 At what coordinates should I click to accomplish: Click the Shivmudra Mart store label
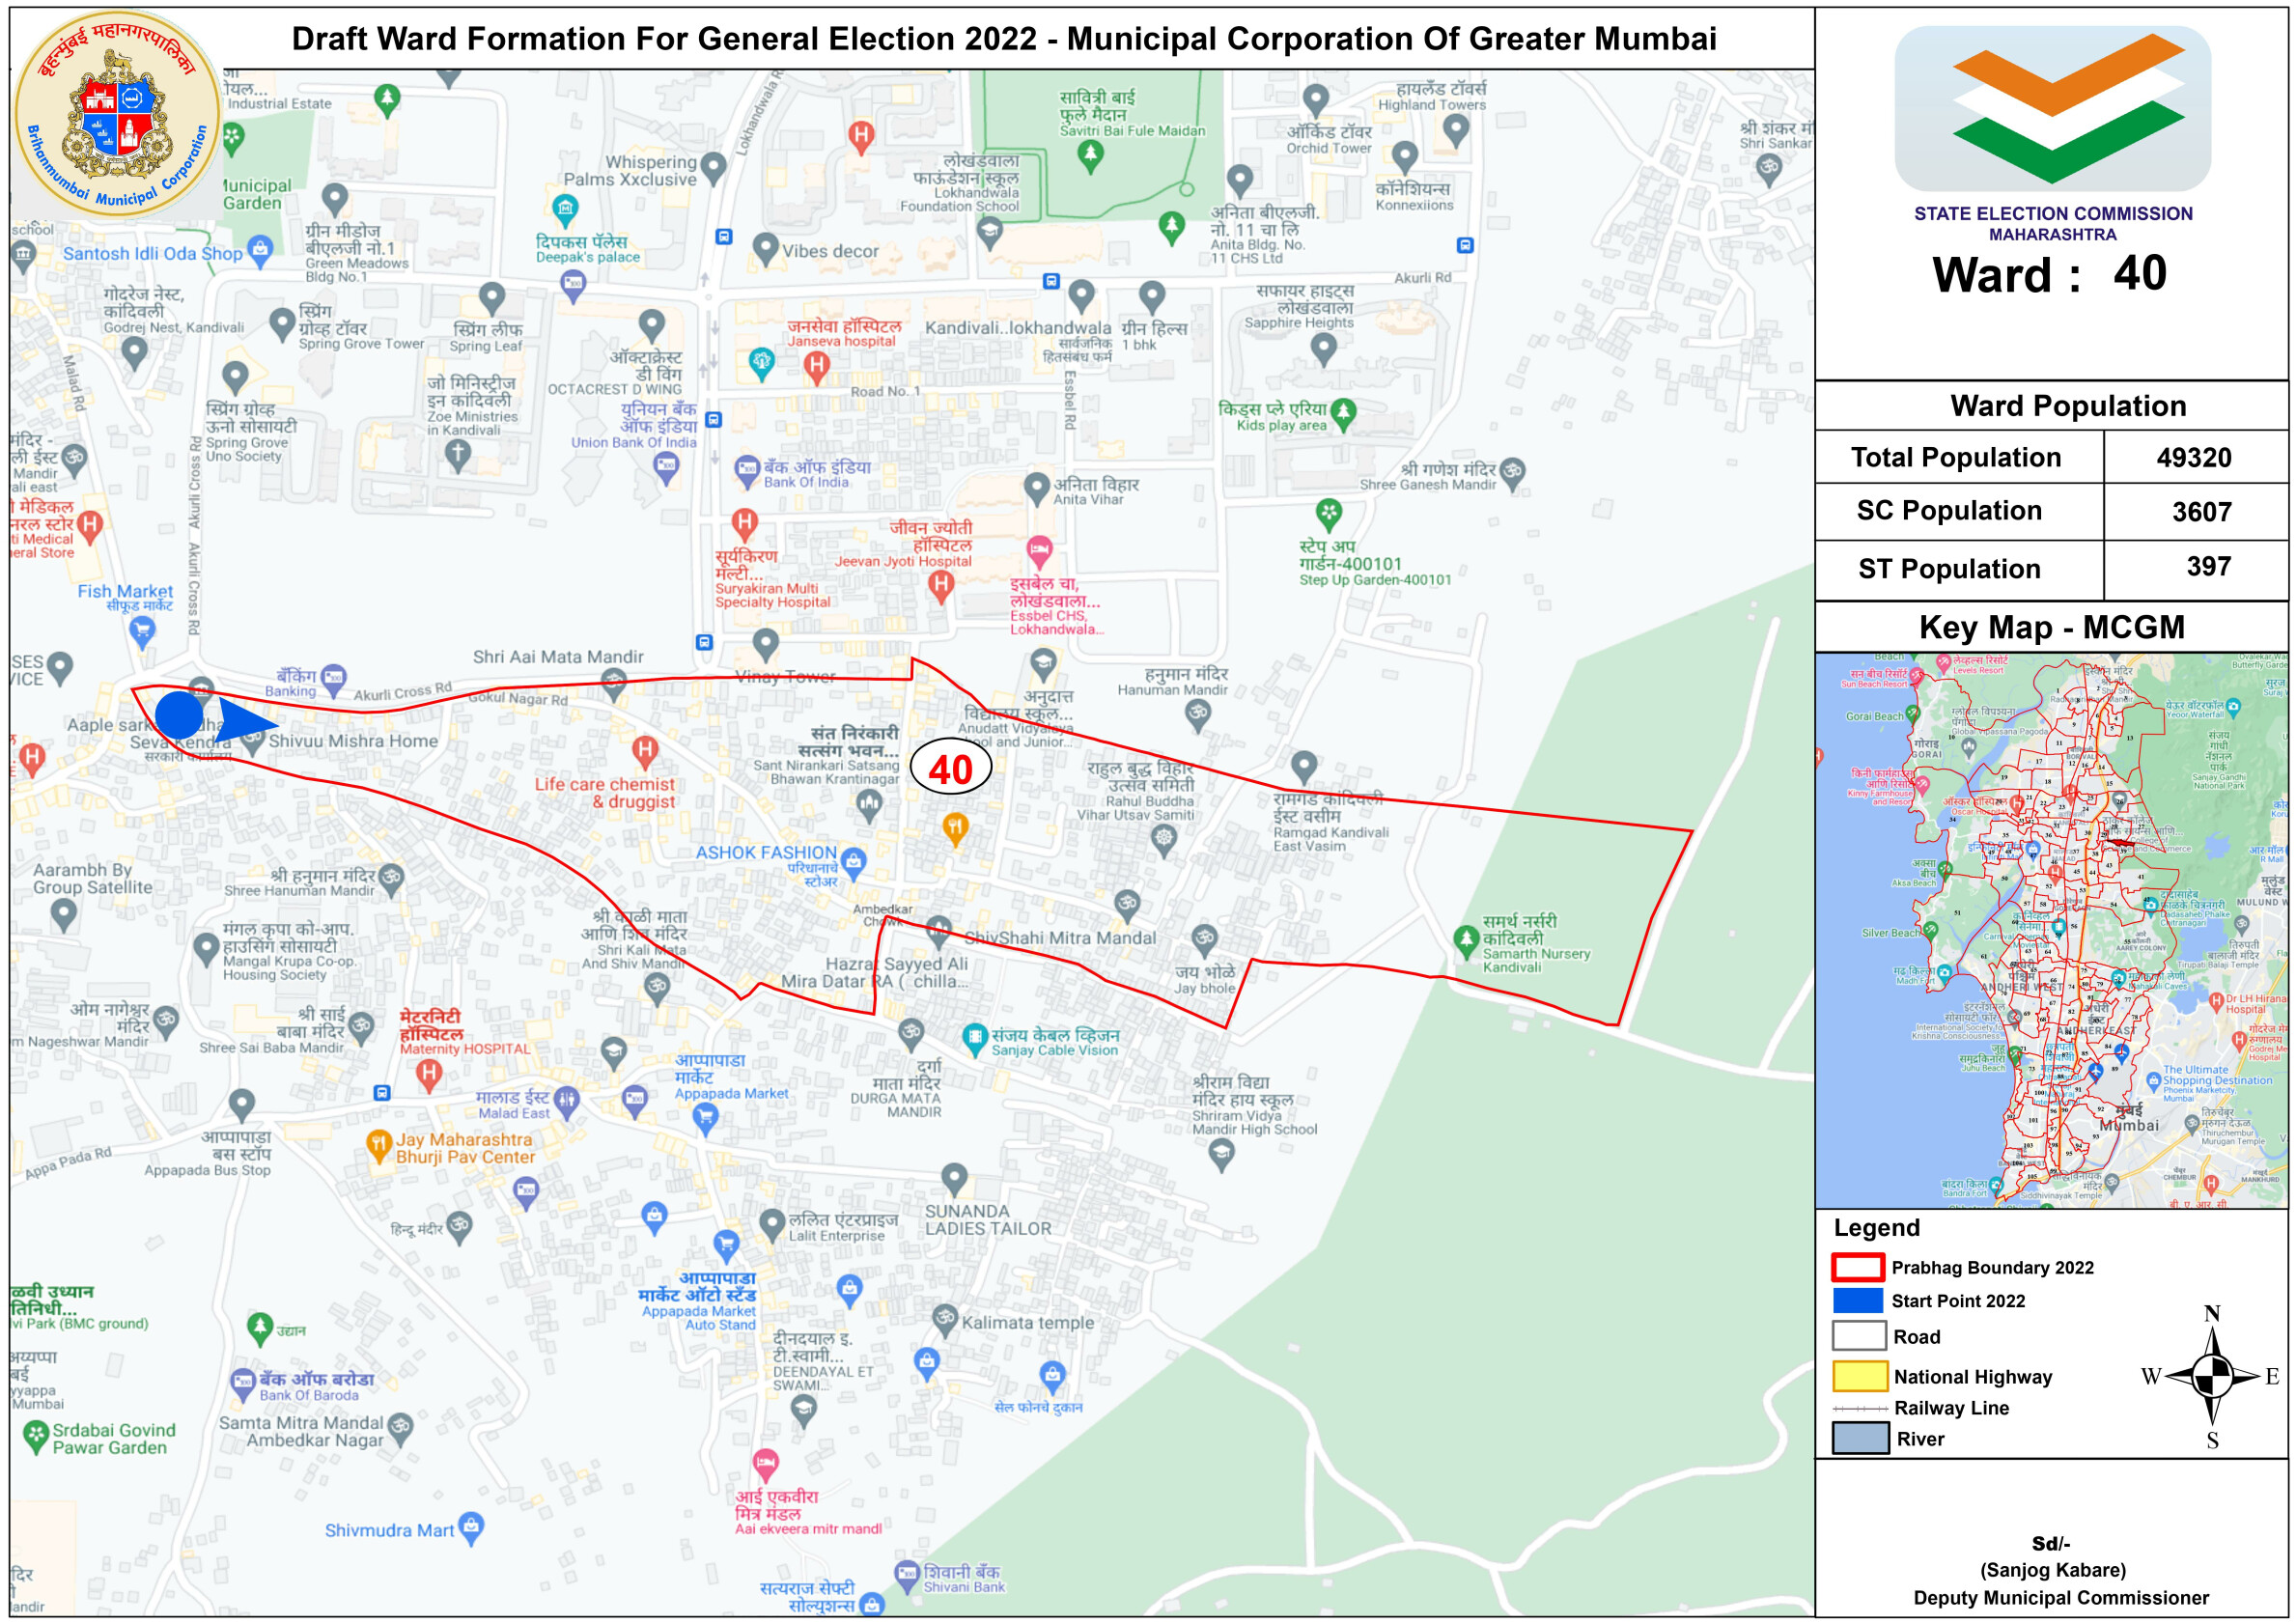point(389,1530)
